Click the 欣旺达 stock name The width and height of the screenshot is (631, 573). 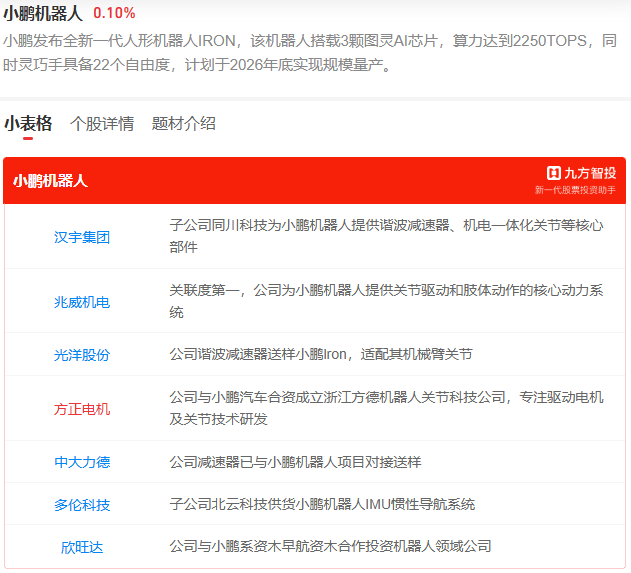pyautogui.click(x=82, y=547)
